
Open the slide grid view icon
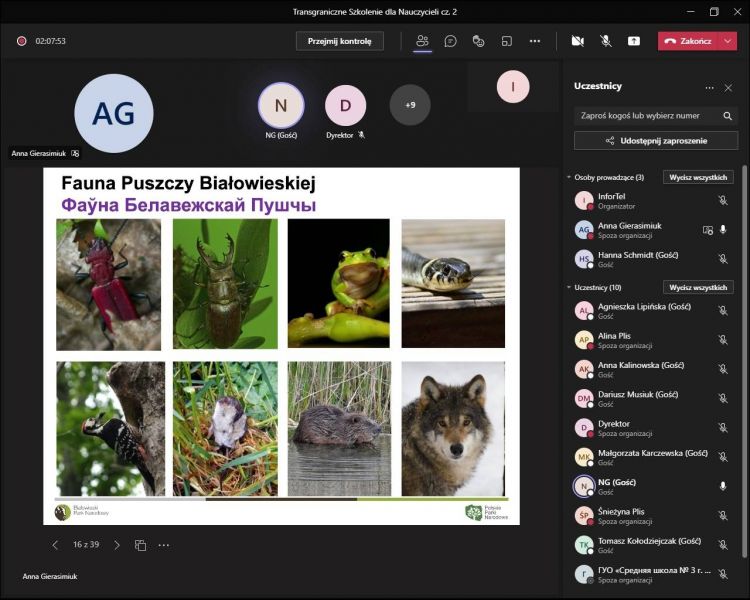[x=141, y=545]
